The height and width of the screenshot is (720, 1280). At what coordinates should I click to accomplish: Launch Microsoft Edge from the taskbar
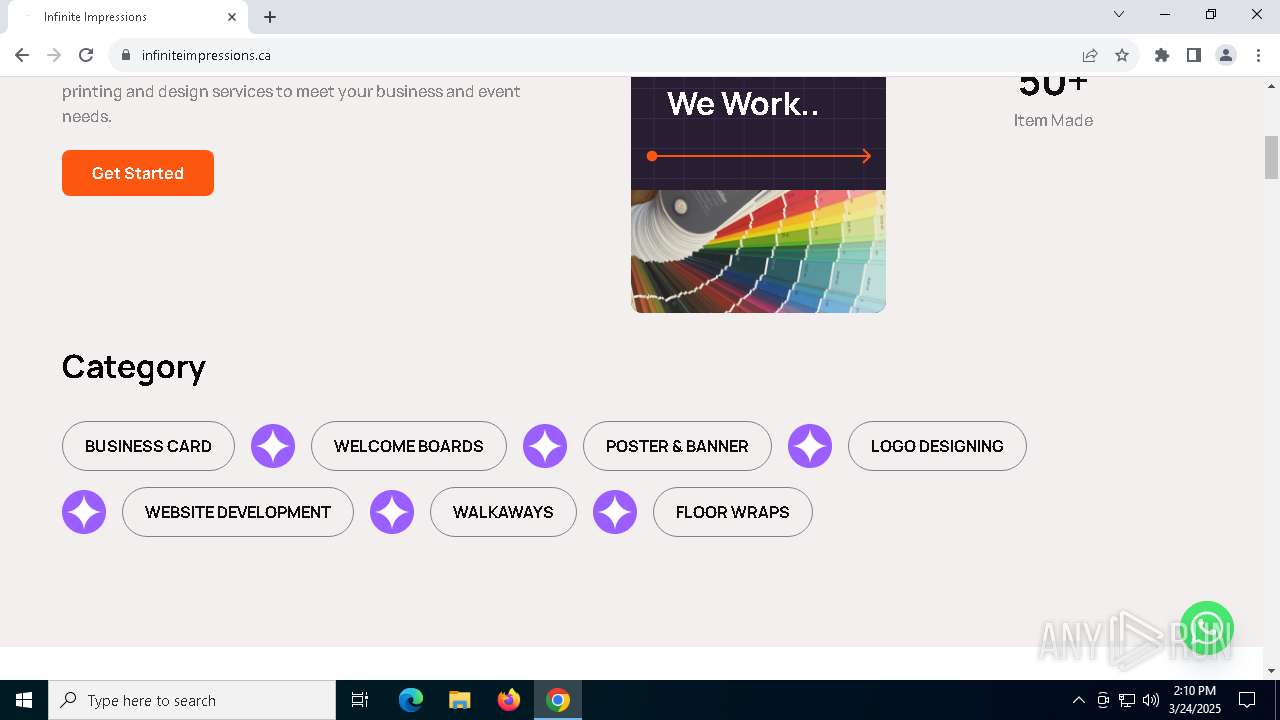click(x=411, y=700)
